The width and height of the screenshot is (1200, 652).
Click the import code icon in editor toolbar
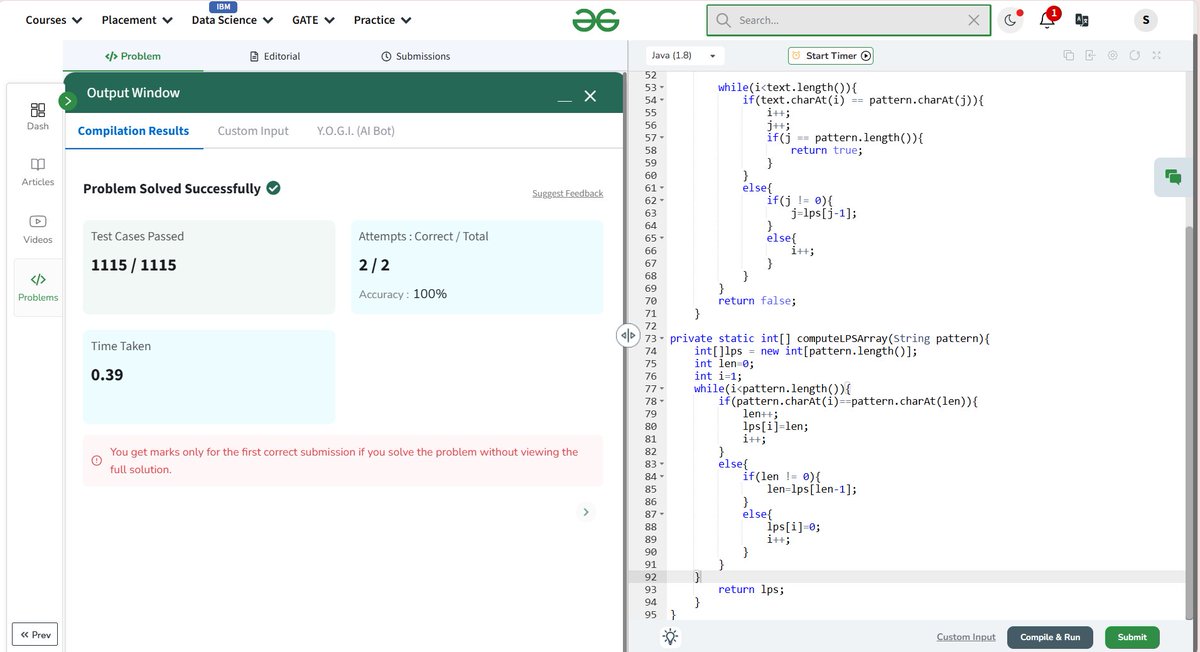(1091, 56)
